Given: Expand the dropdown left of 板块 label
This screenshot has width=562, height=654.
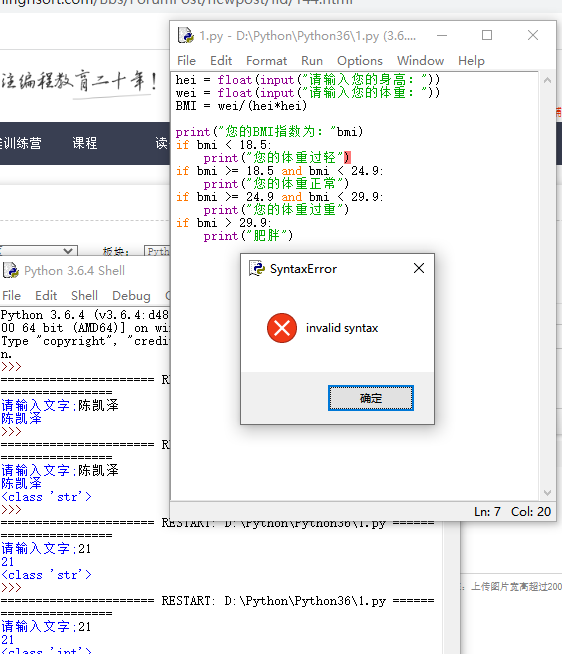Looking at the screenshot, I should click(x=39, y=251).
